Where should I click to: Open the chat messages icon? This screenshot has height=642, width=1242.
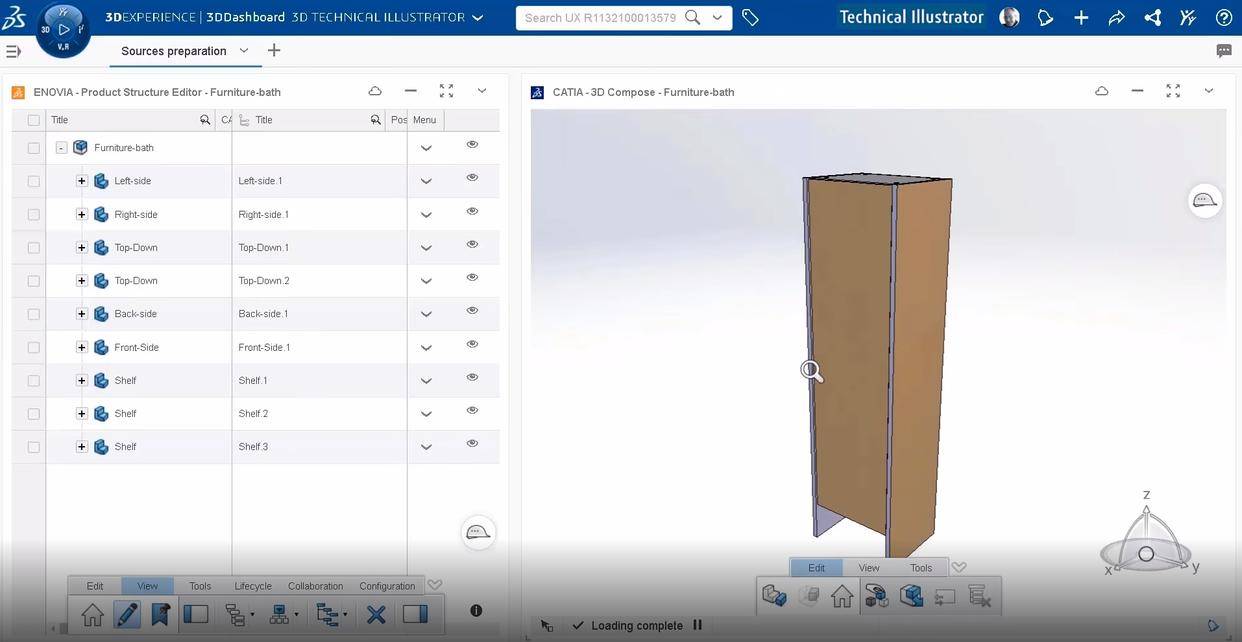pos(1224,51)
